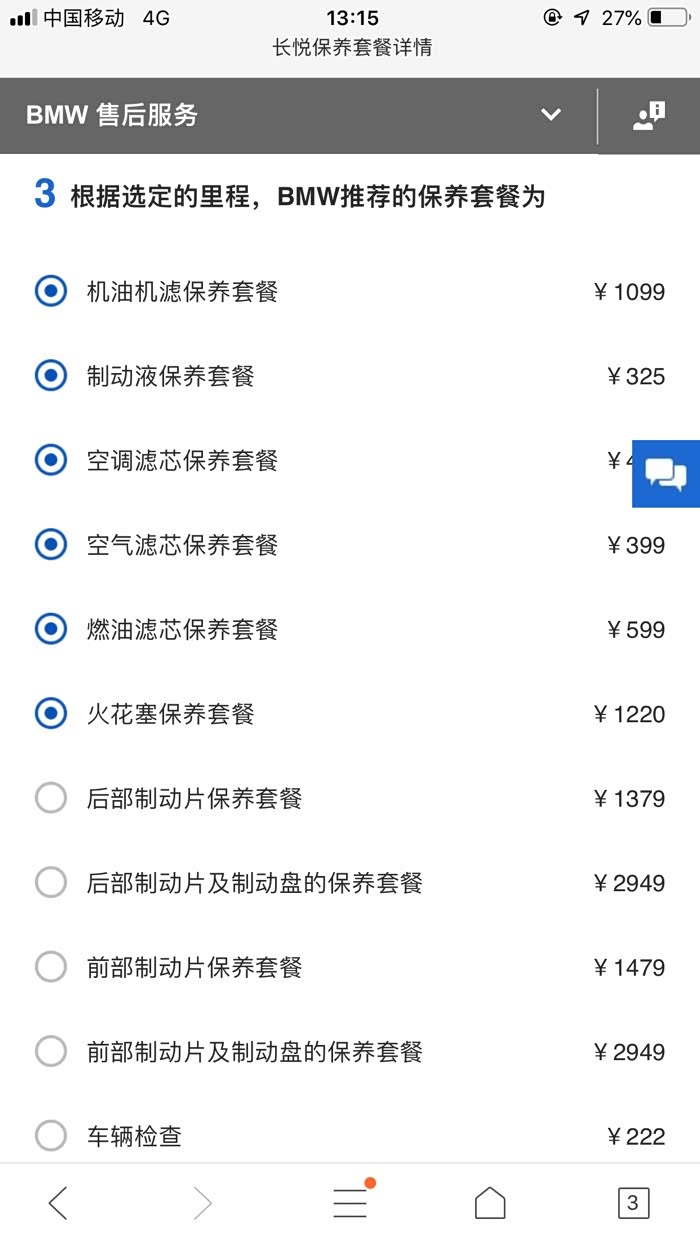Toggle off the 火花塞保养套餐 option

(51, 714)
